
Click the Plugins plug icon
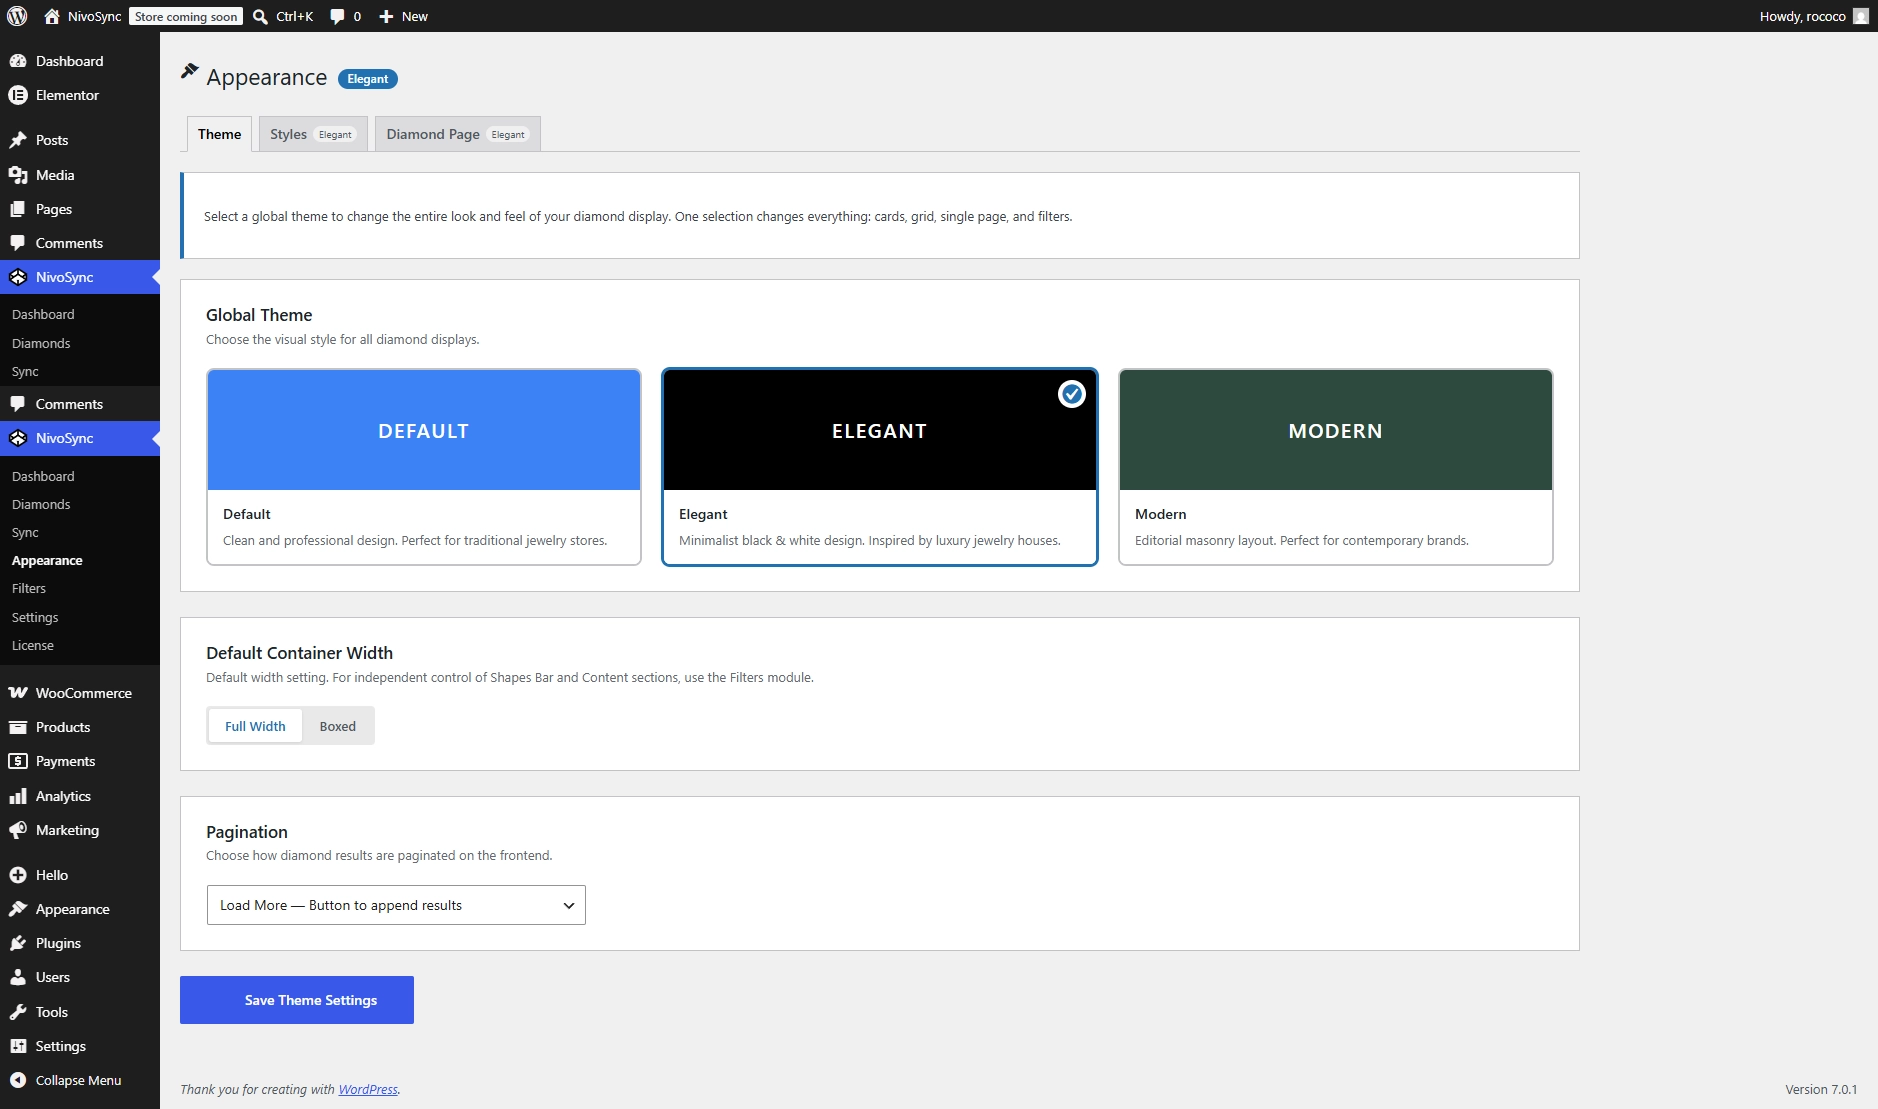(x=18, y=943)
